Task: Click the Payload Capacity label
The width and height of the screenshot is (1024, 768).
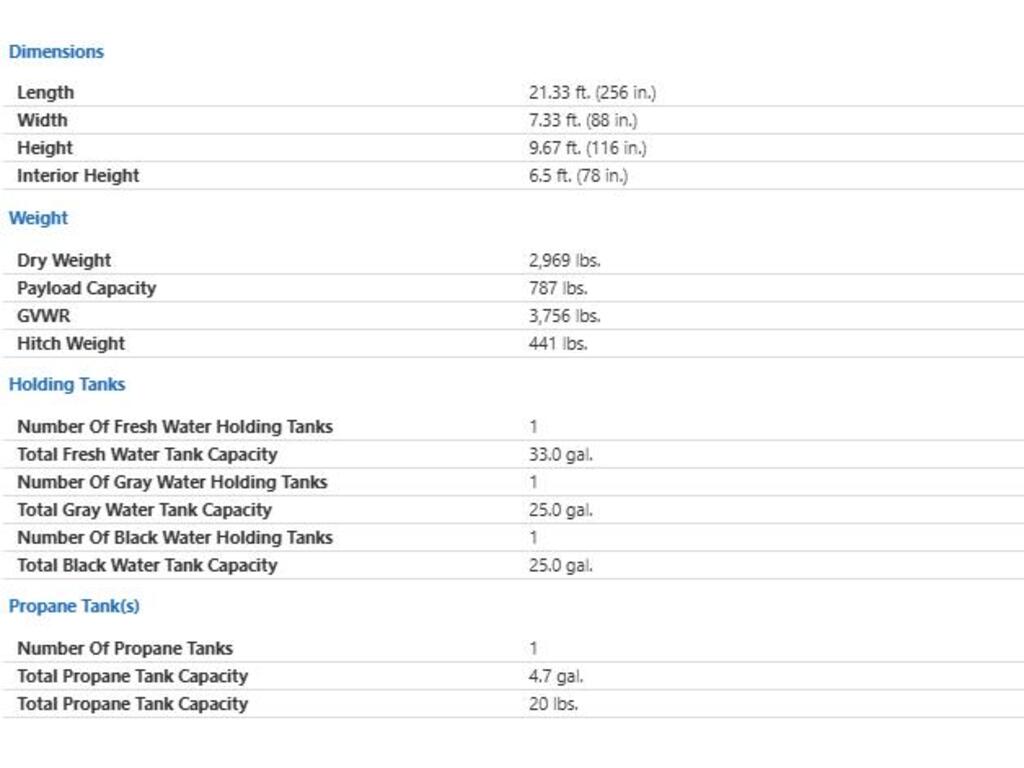Action: (x=86, y=288)
